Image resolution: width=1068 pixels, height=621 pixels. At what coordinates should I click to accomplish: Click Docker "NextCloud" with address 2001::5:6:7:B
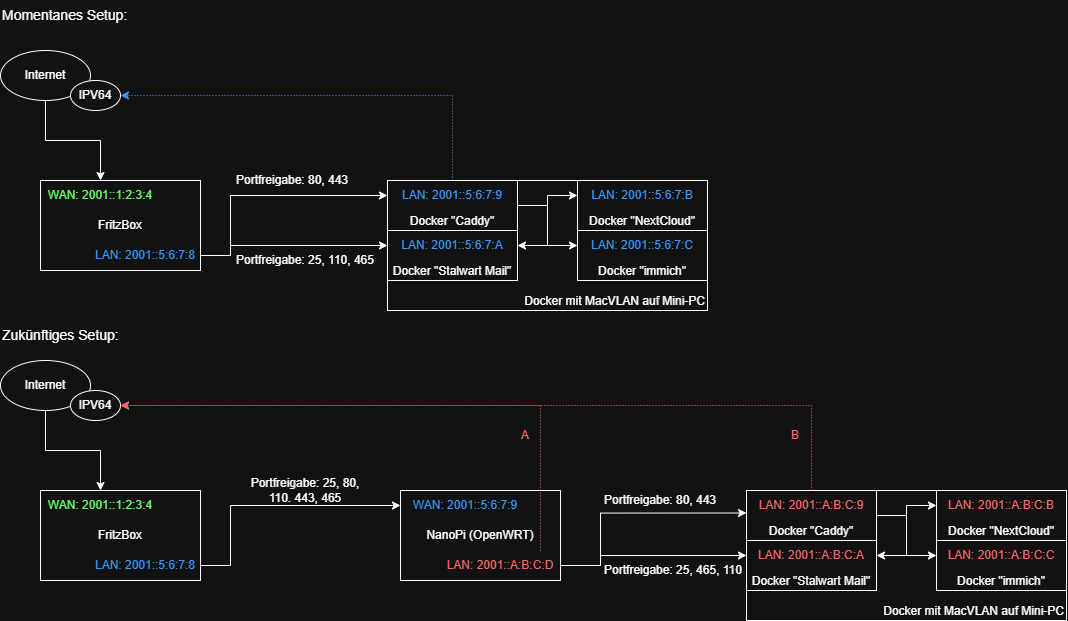tap(641, 207)
